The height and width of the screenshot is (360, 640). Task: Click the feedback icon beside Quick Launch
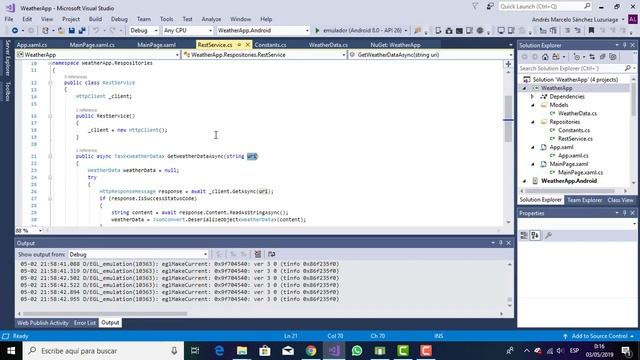490,7
